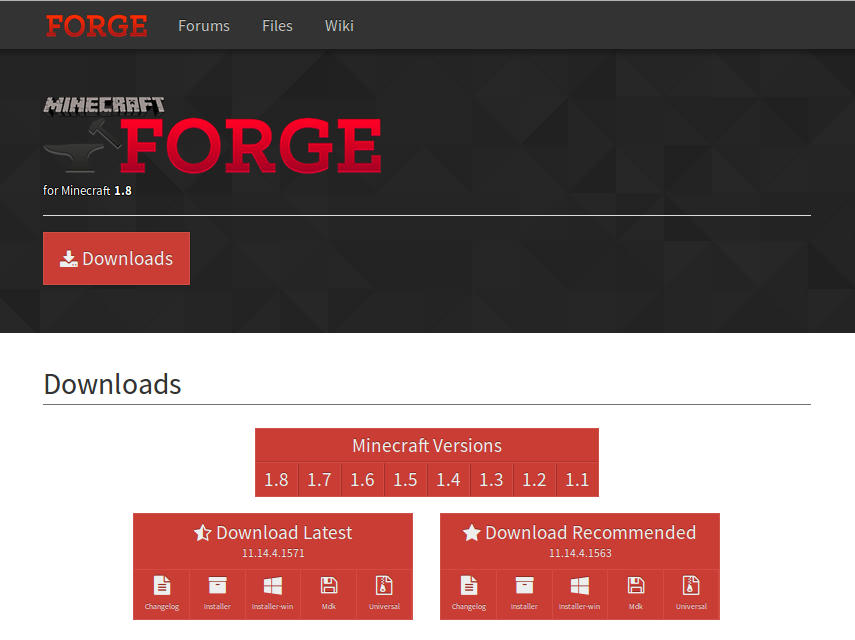The width and height of the screenshot is (855, 640).
Task: Select Minecraft version 1.2
Action: pos(534,480)
